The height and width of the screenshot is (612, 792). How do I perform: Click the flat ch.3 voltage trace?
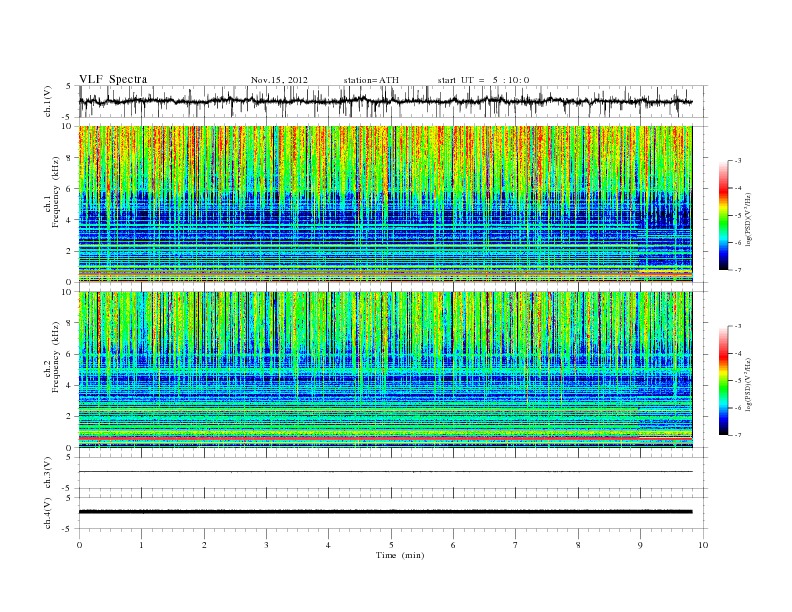[385, 472]
